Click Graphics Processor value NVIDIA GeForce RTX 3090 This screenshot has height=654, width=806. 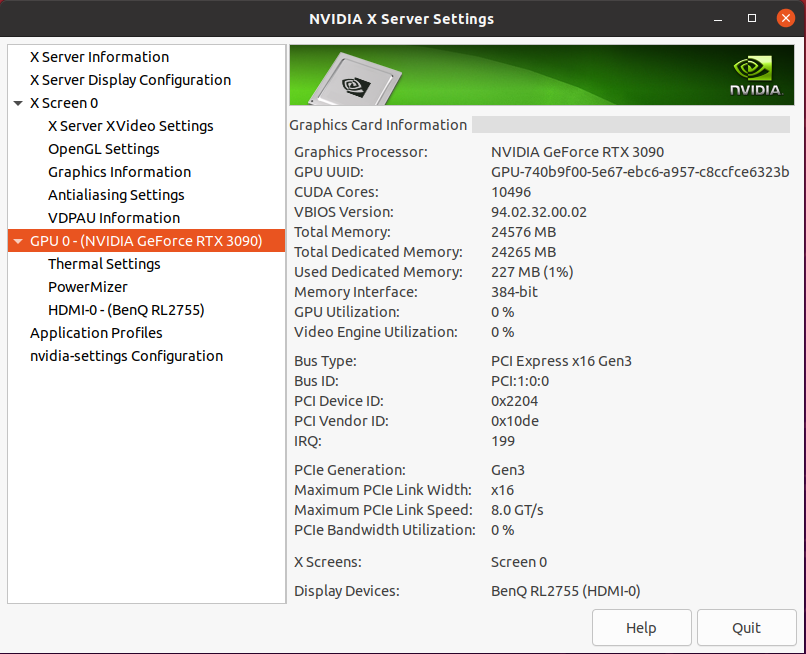pos(577,152)
